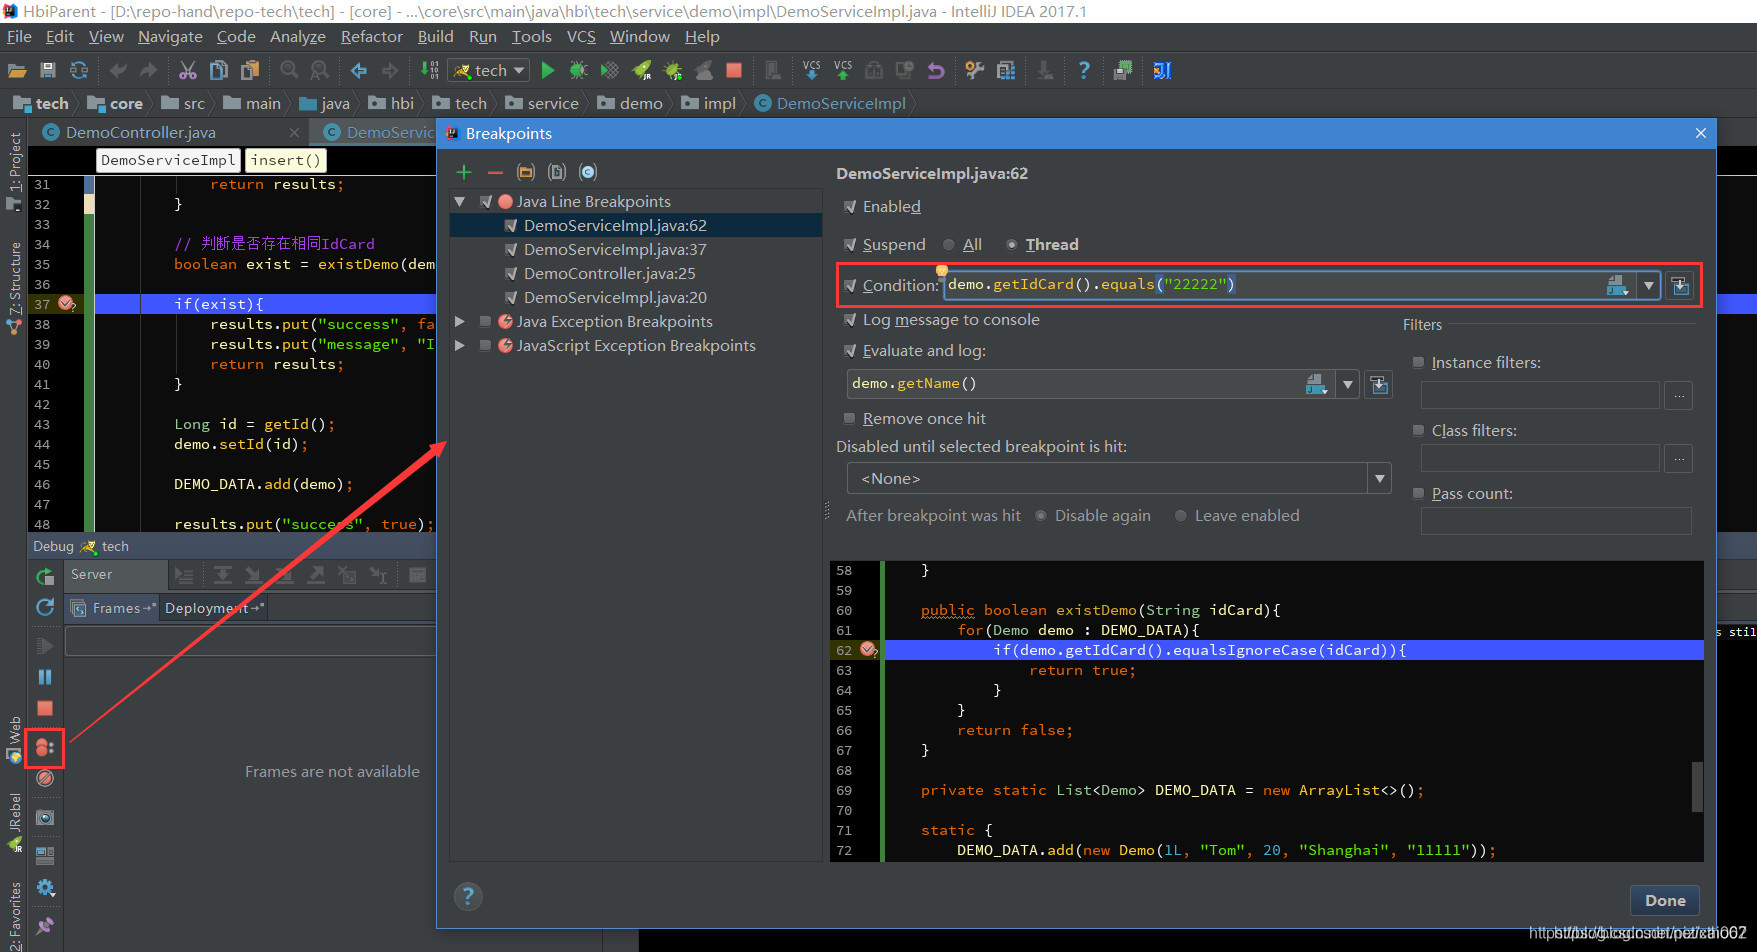
Task: Expand the Condition field editor button
Action: (1680, 286)
